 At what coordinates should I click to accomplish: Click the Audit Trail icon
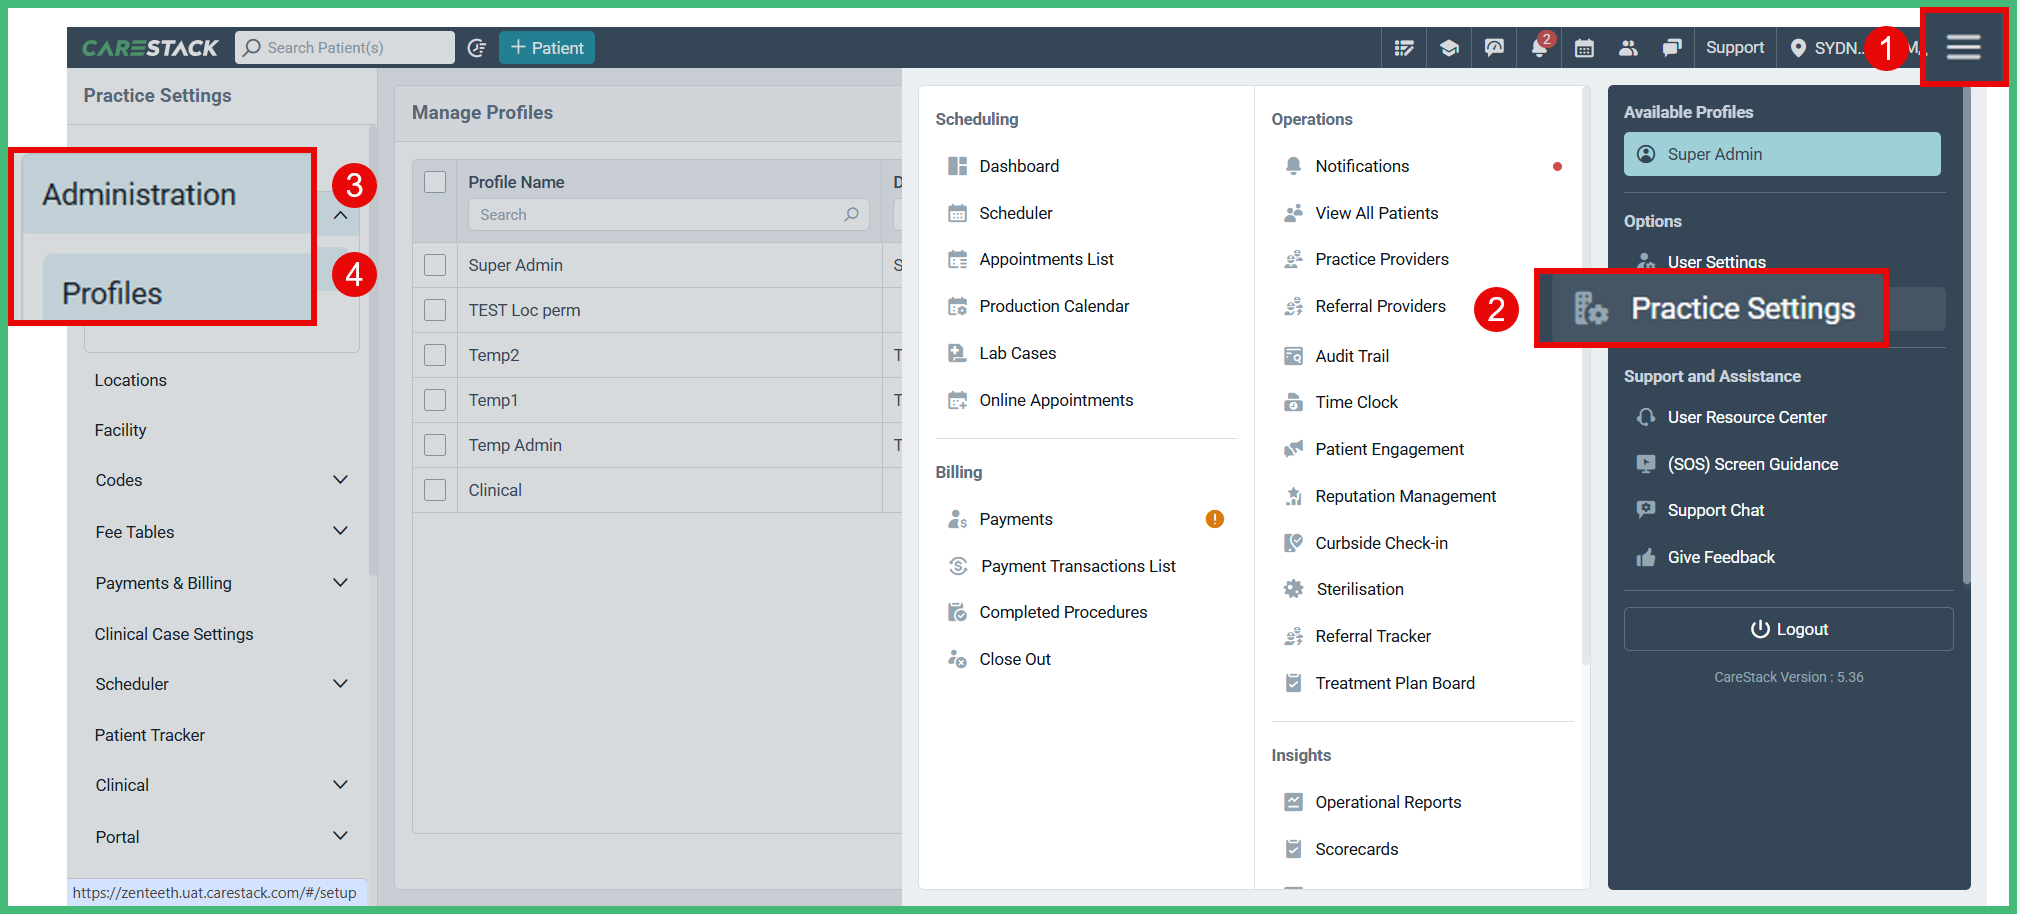[1293, 356]
